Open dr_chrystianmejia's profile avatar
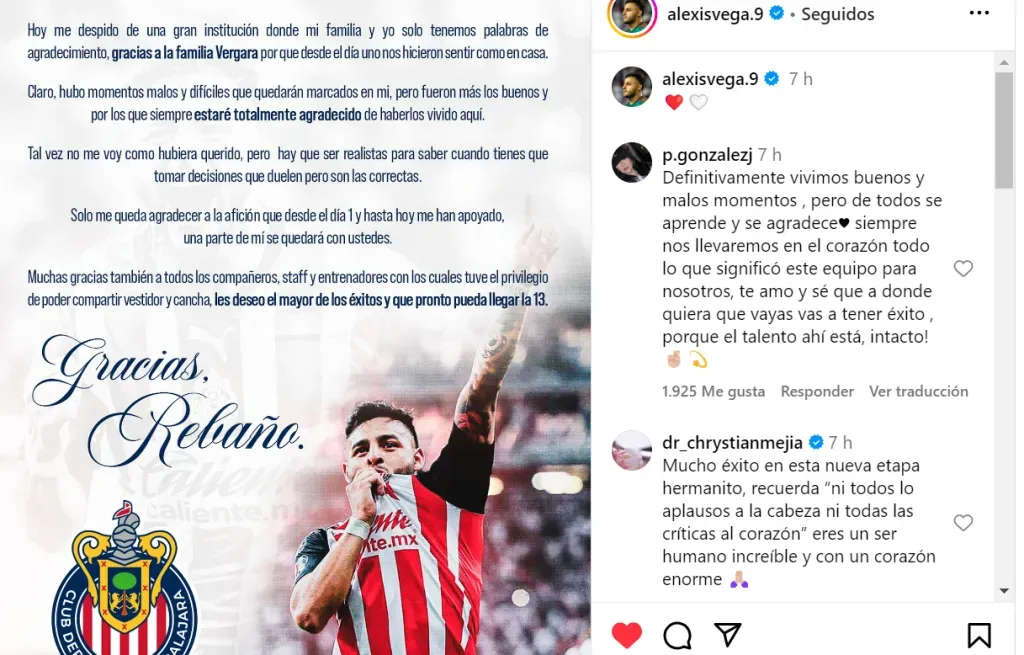Screen dimensions: 1024x655 coord(632,451)
